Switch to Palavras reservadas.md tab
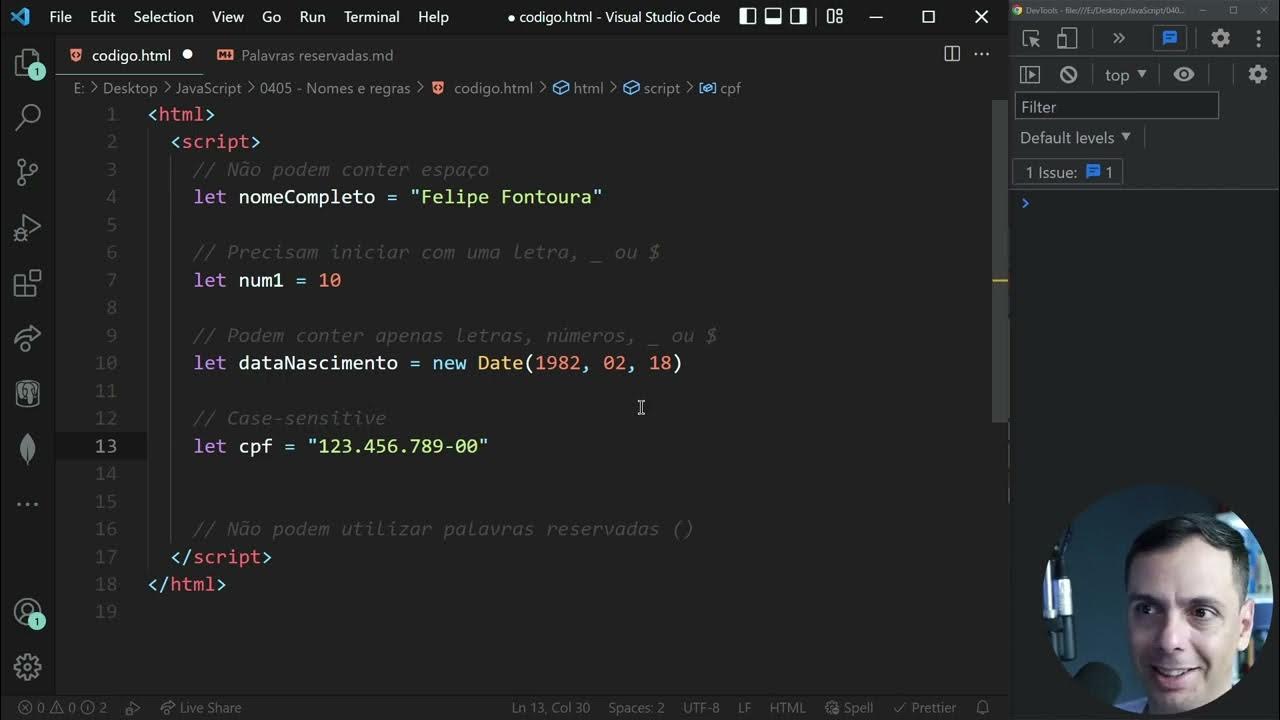The image size is (1280, 720). (316, 55)
